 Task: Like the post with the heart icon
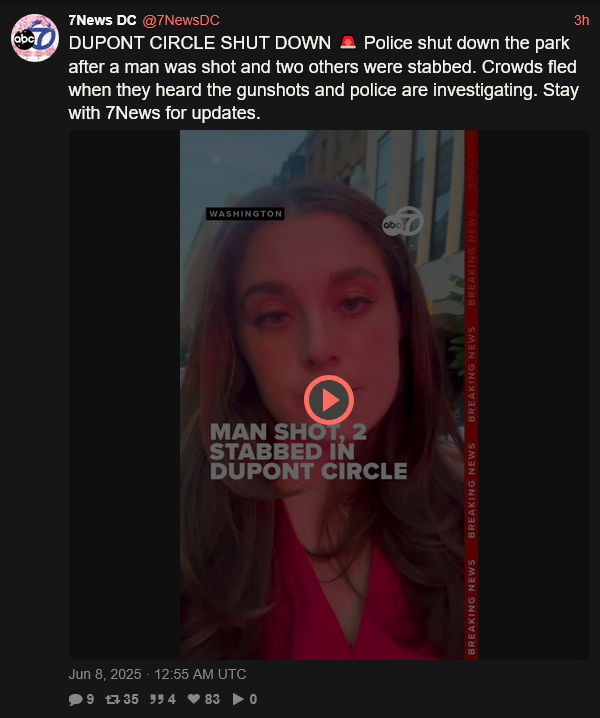tap(194, 699)
